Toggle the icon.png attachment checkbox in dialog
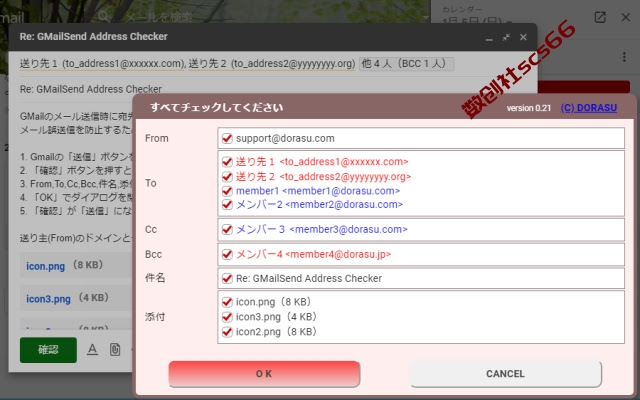 pos(227,302)
